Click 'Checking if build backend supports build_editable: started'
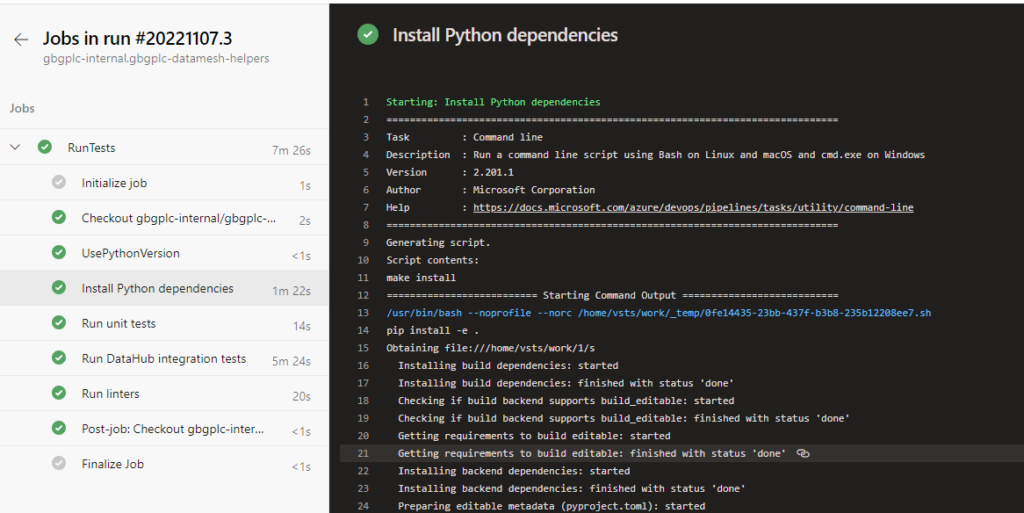Screen dimensions: 1024x513 point(566,401)
